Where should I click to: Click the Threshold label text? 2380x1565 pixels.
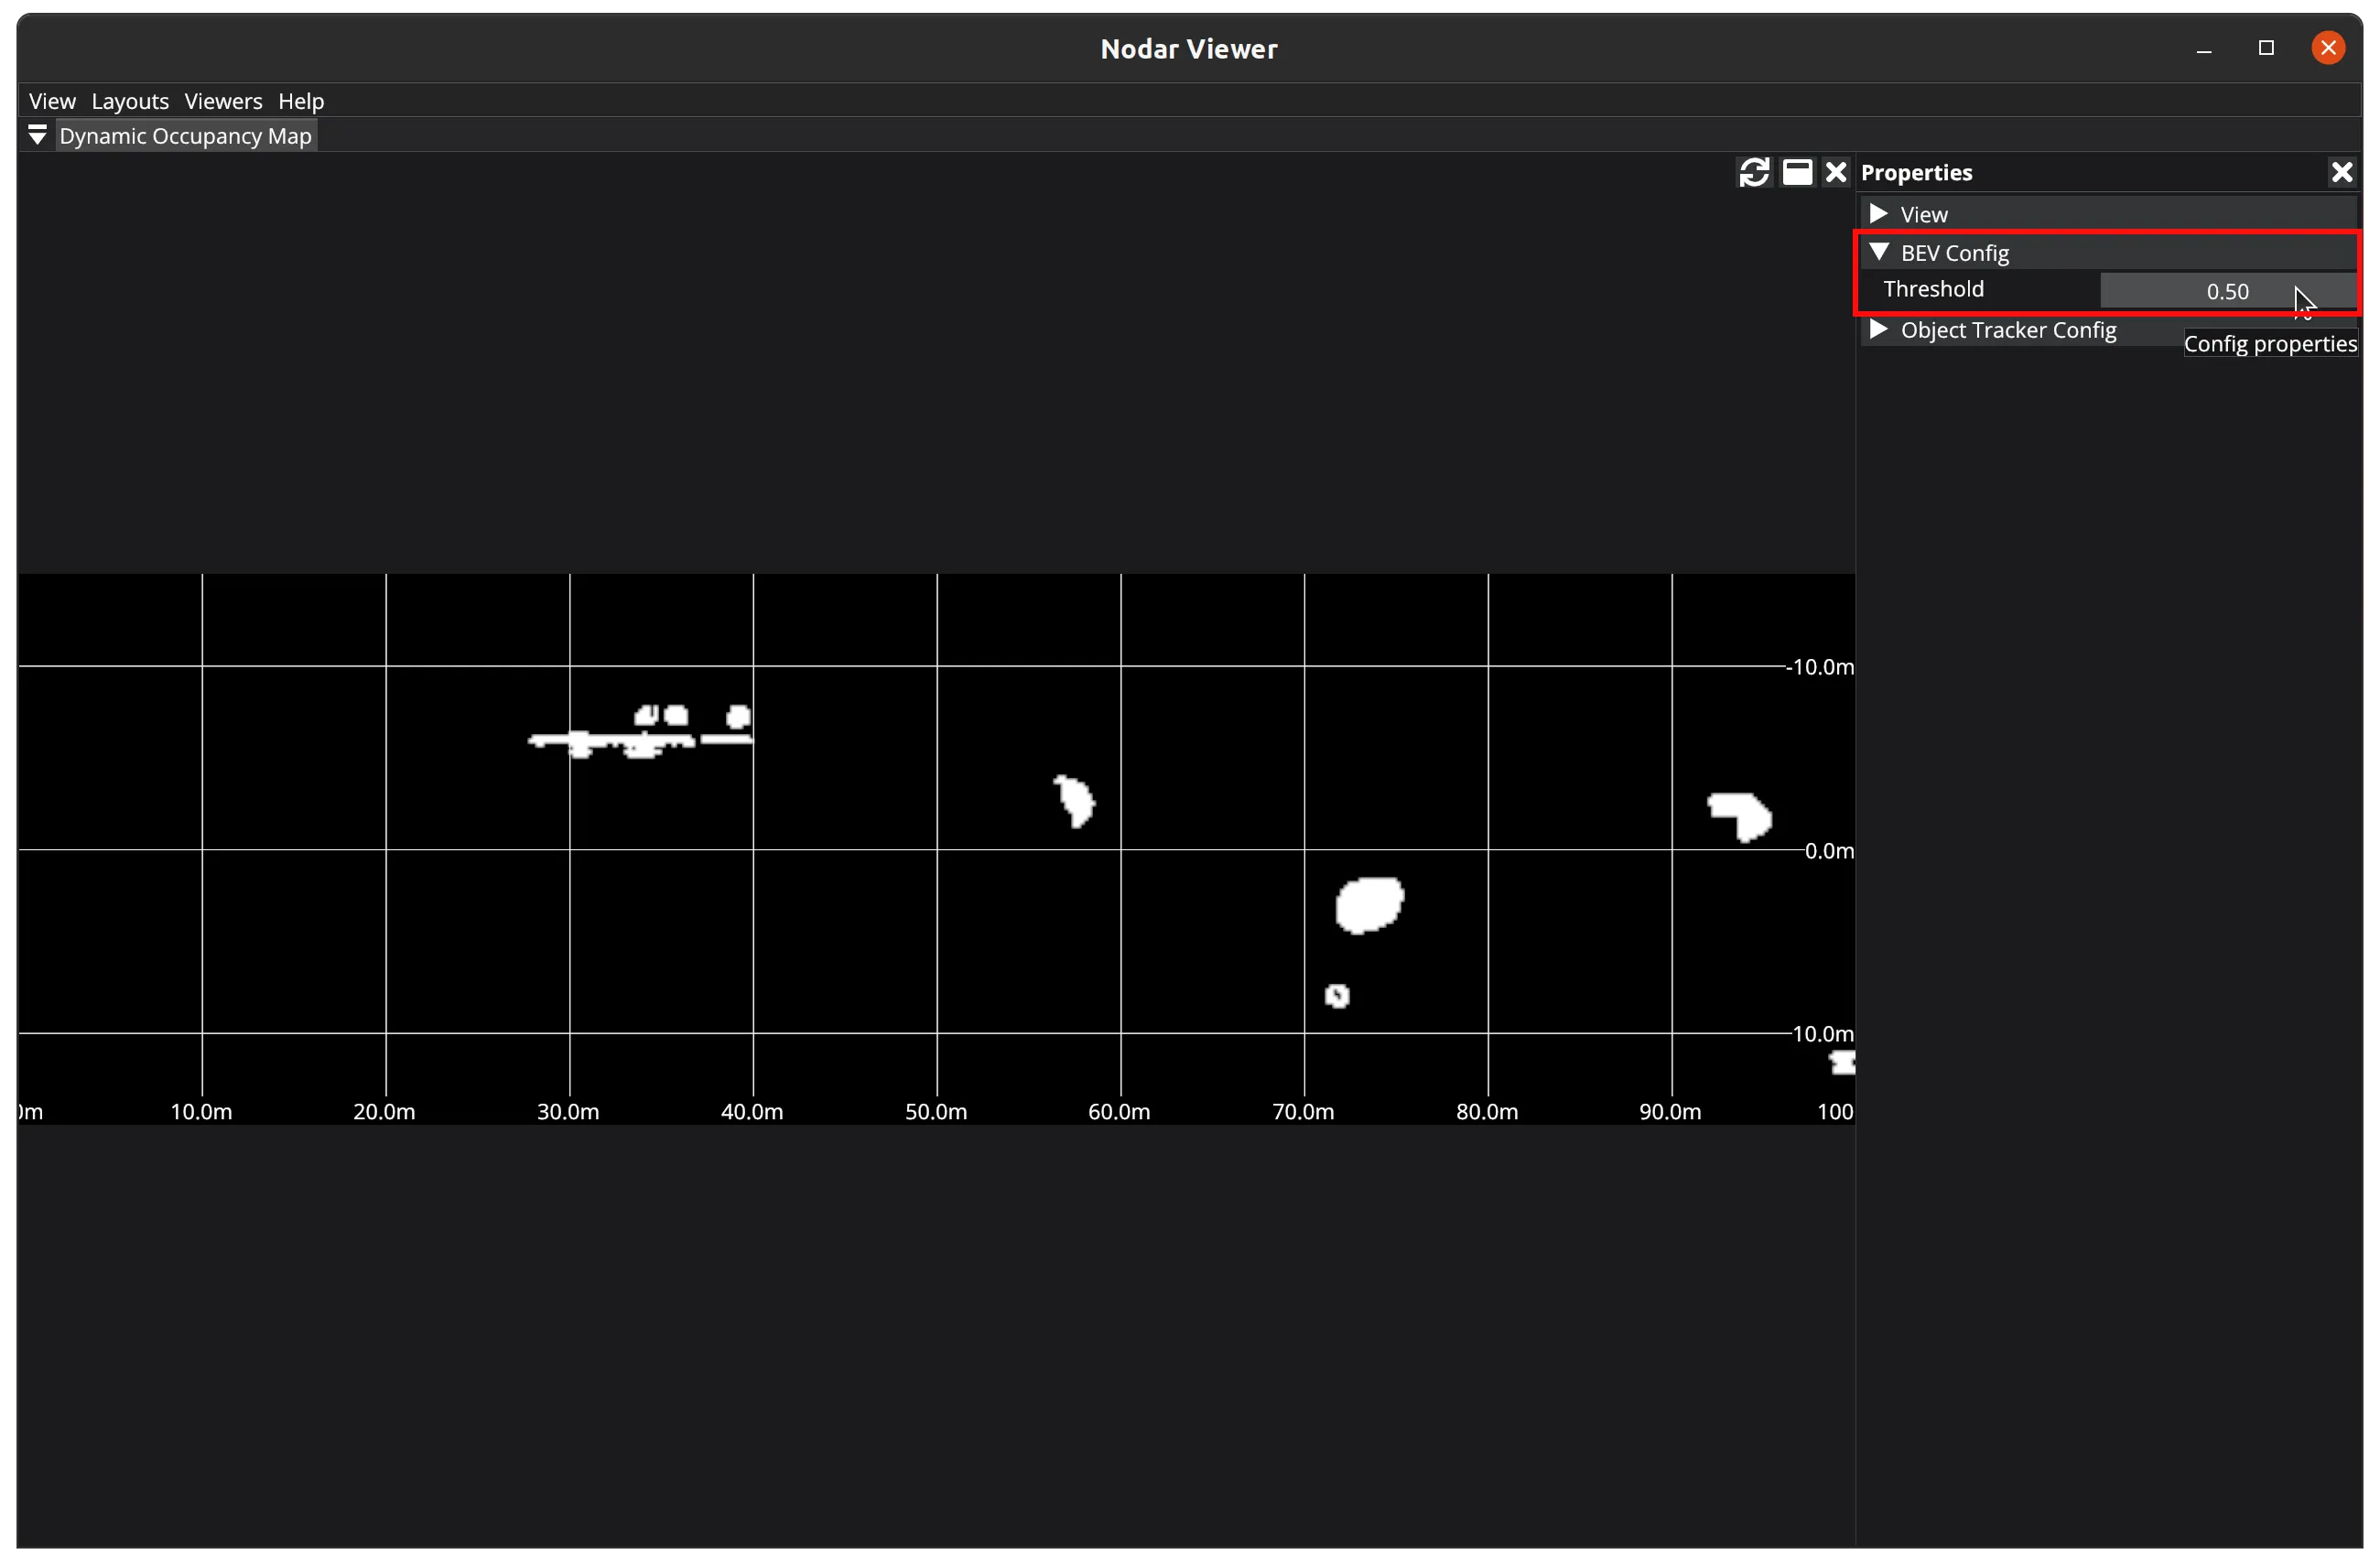pyautogui.click(x=1933, y=289)
